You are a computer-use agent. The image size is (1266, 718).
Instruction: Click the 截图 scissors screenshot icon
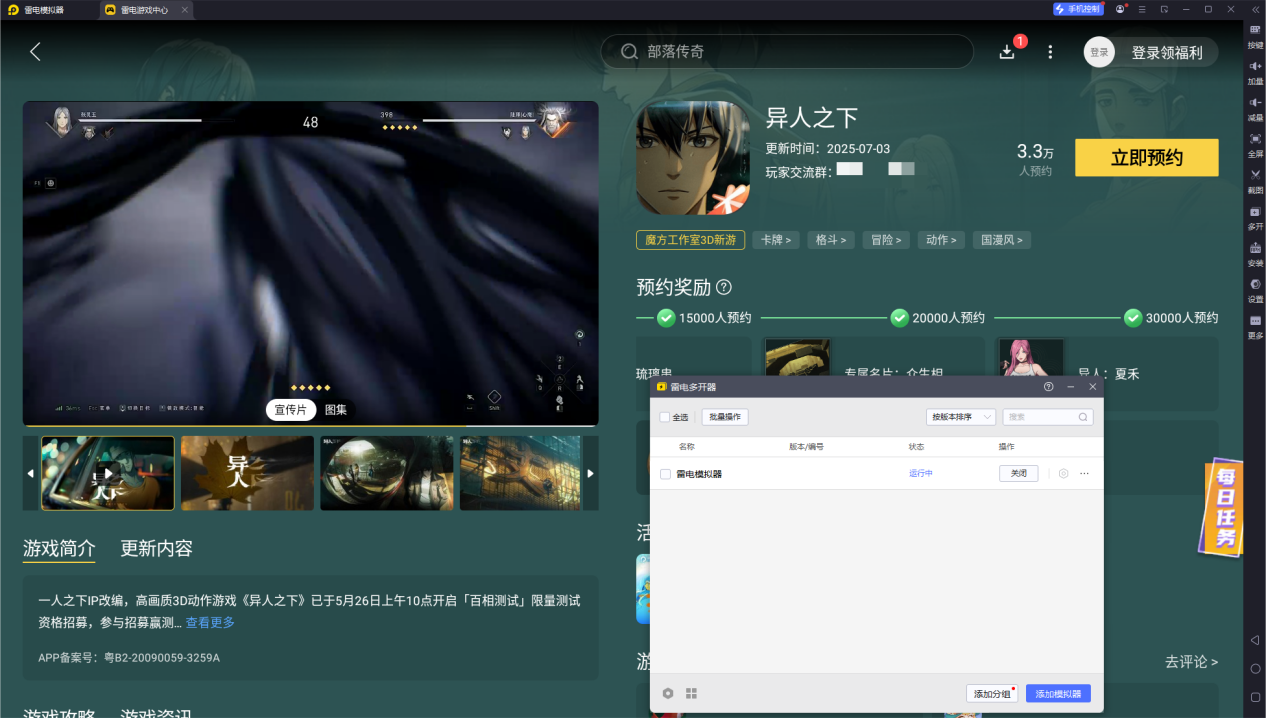1255,179
